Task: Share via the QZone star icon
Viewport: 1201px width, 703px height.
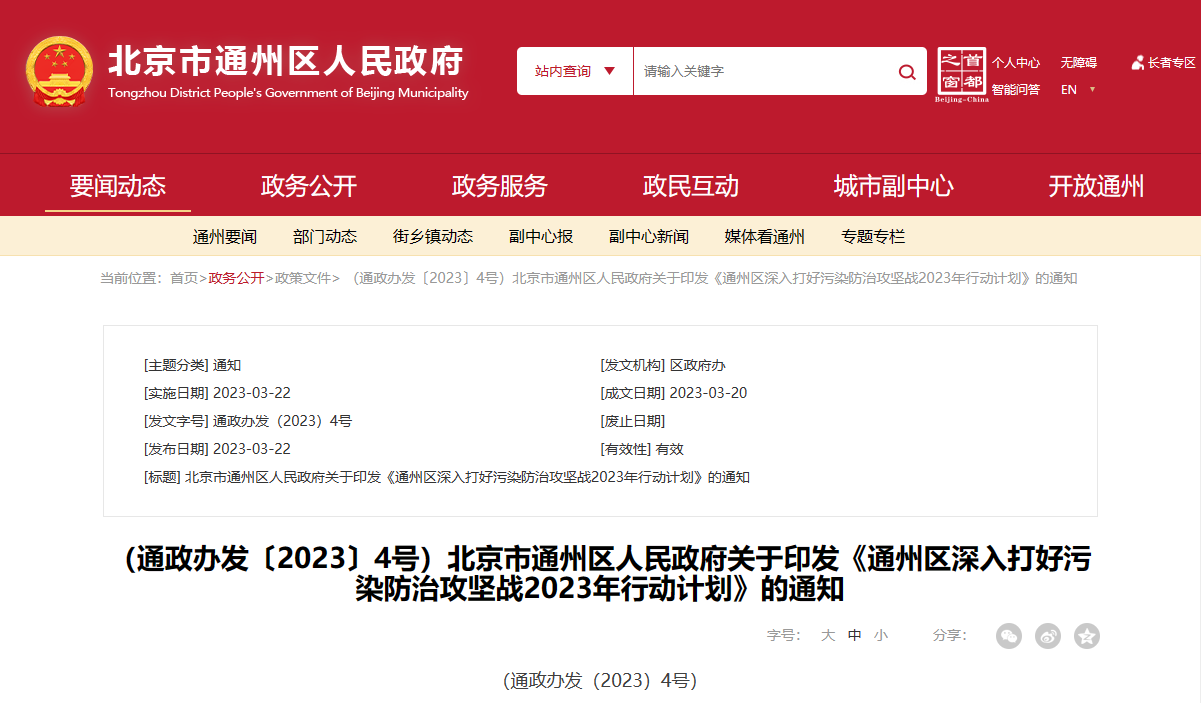Action: (x=1086, y=636)
